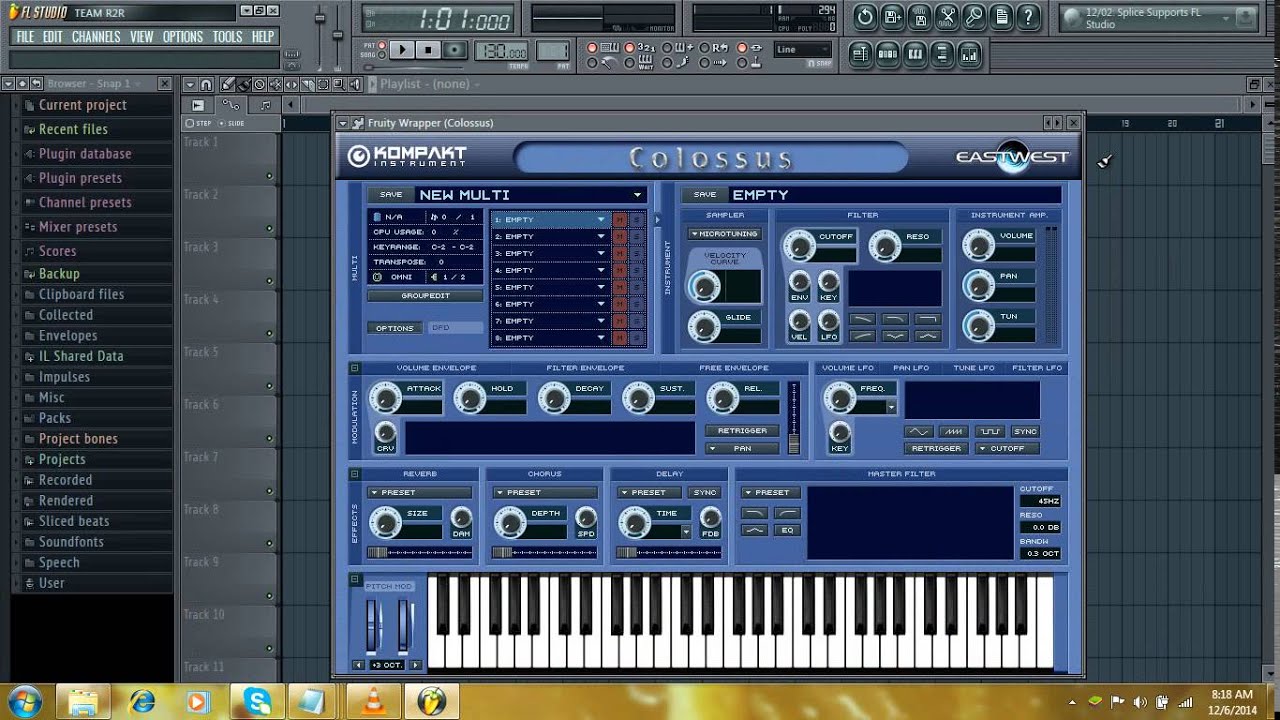Click the Stop transport button
This screenshot has width=1280, height=720.
click(x=428, y=50)
